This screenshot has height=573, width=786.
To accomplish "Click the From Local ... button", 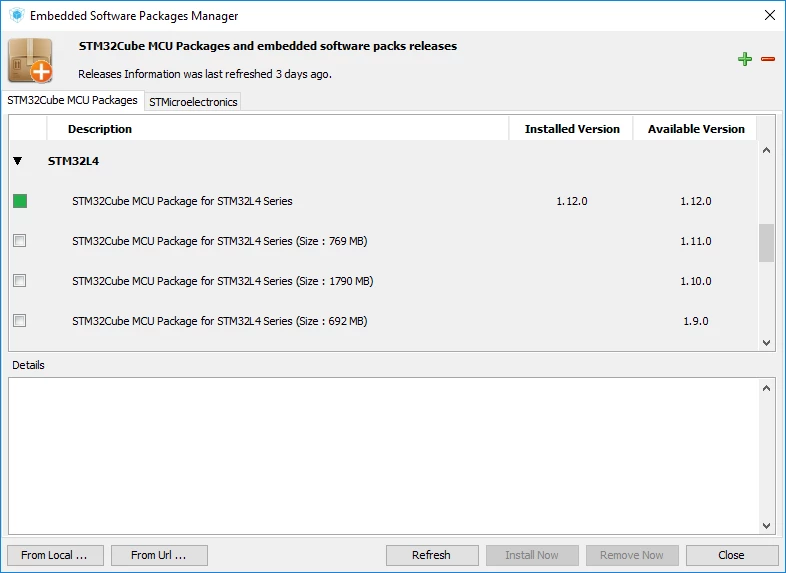I will coord(55,555).
